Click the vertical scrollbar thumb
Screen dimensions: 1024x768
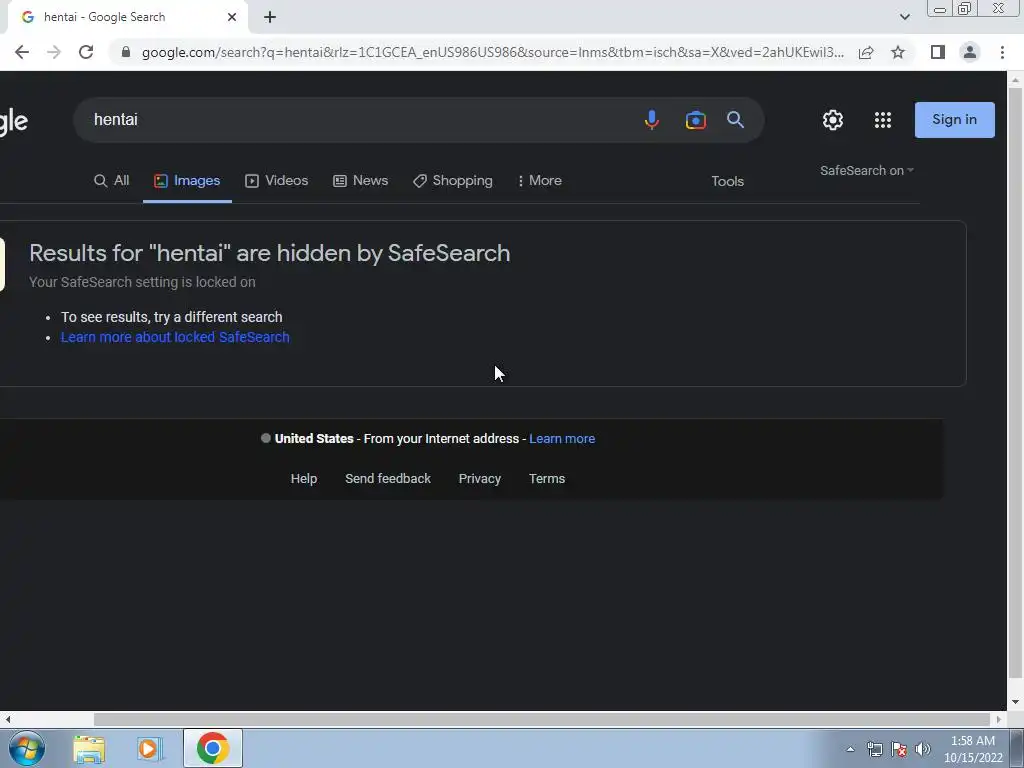tap(1015, 382)
